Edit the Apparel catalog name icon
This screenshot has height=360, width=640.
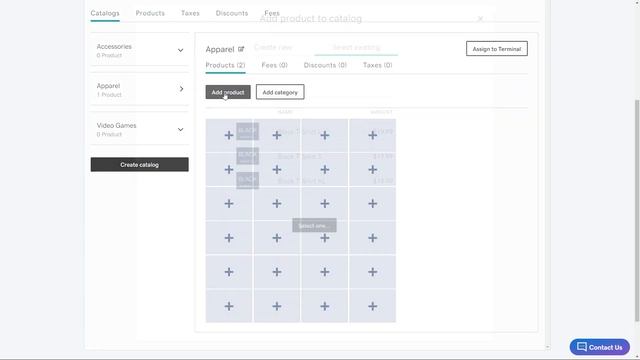(241, 49)
